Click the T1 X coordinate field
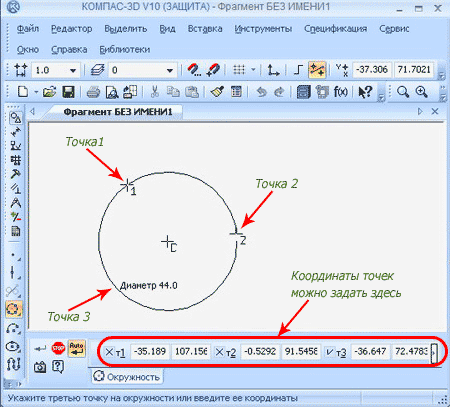 tap(150, 352)
